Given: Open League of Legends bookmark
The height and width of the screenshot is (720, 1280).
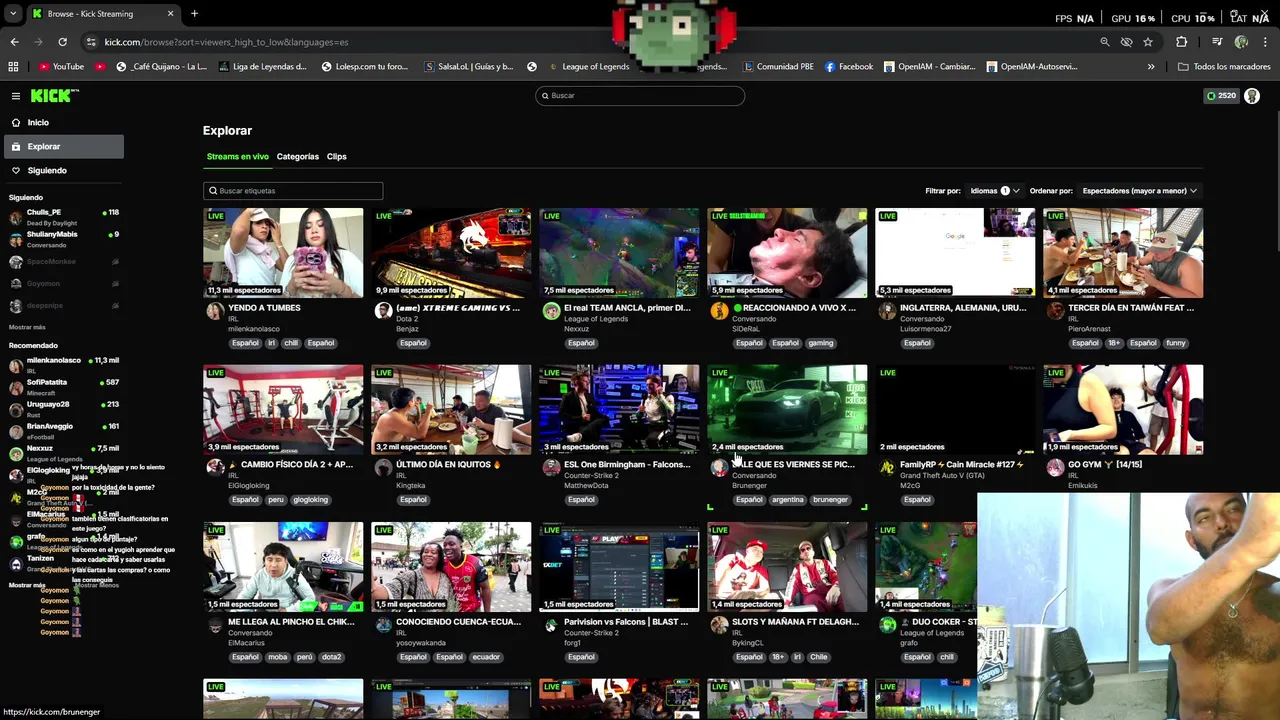Looking at the screenshot, I should [x=588, y=67].
